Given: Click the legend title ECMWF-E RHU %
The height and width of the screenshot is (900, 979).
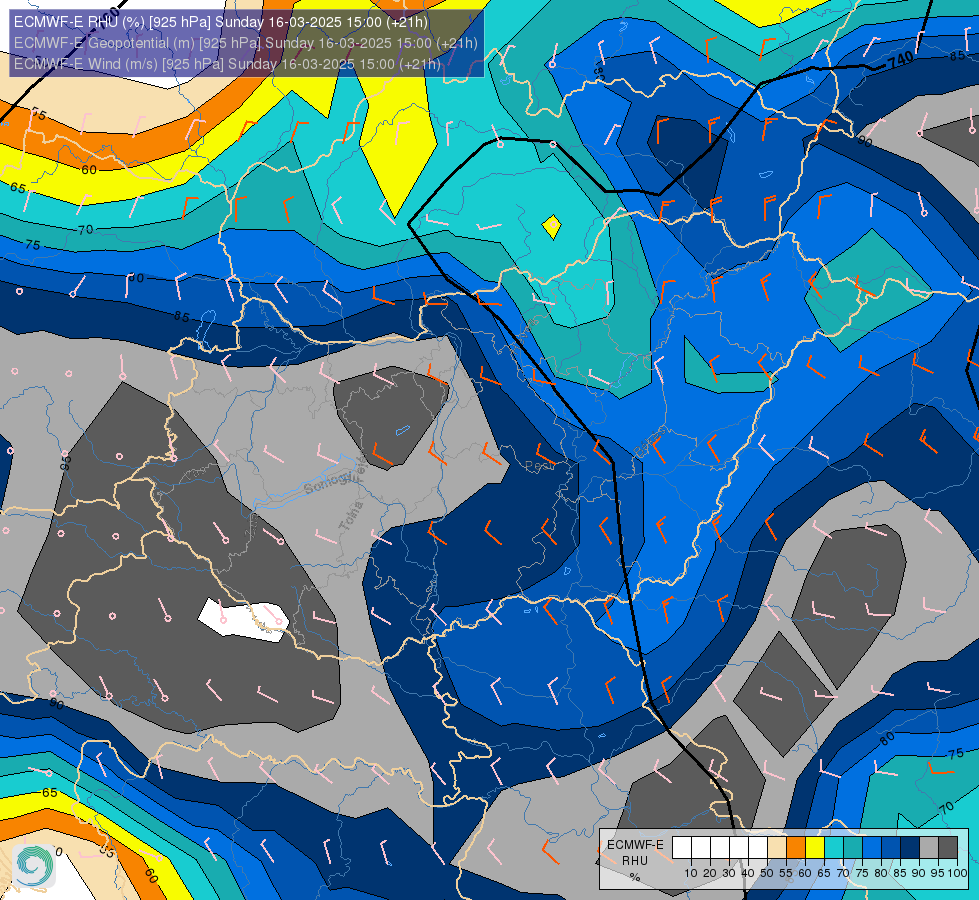Looking at the screenshot, I should click(x=635, y=861).
